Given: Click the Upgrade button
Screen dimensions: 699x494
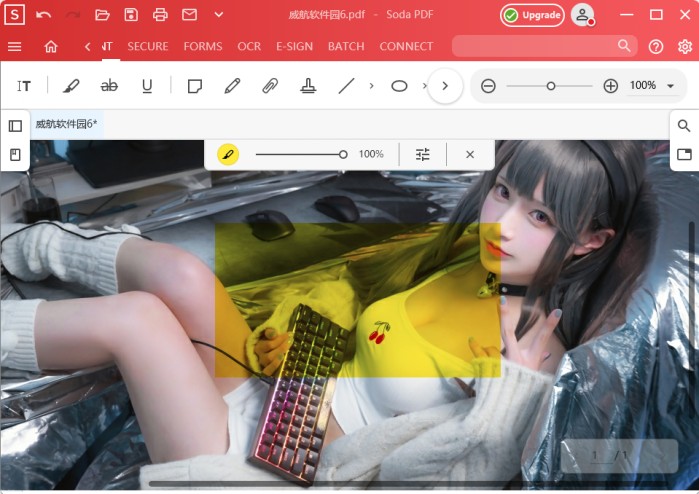Looking at the screenshot, I should pyautogui.click(x=532, y=15).
